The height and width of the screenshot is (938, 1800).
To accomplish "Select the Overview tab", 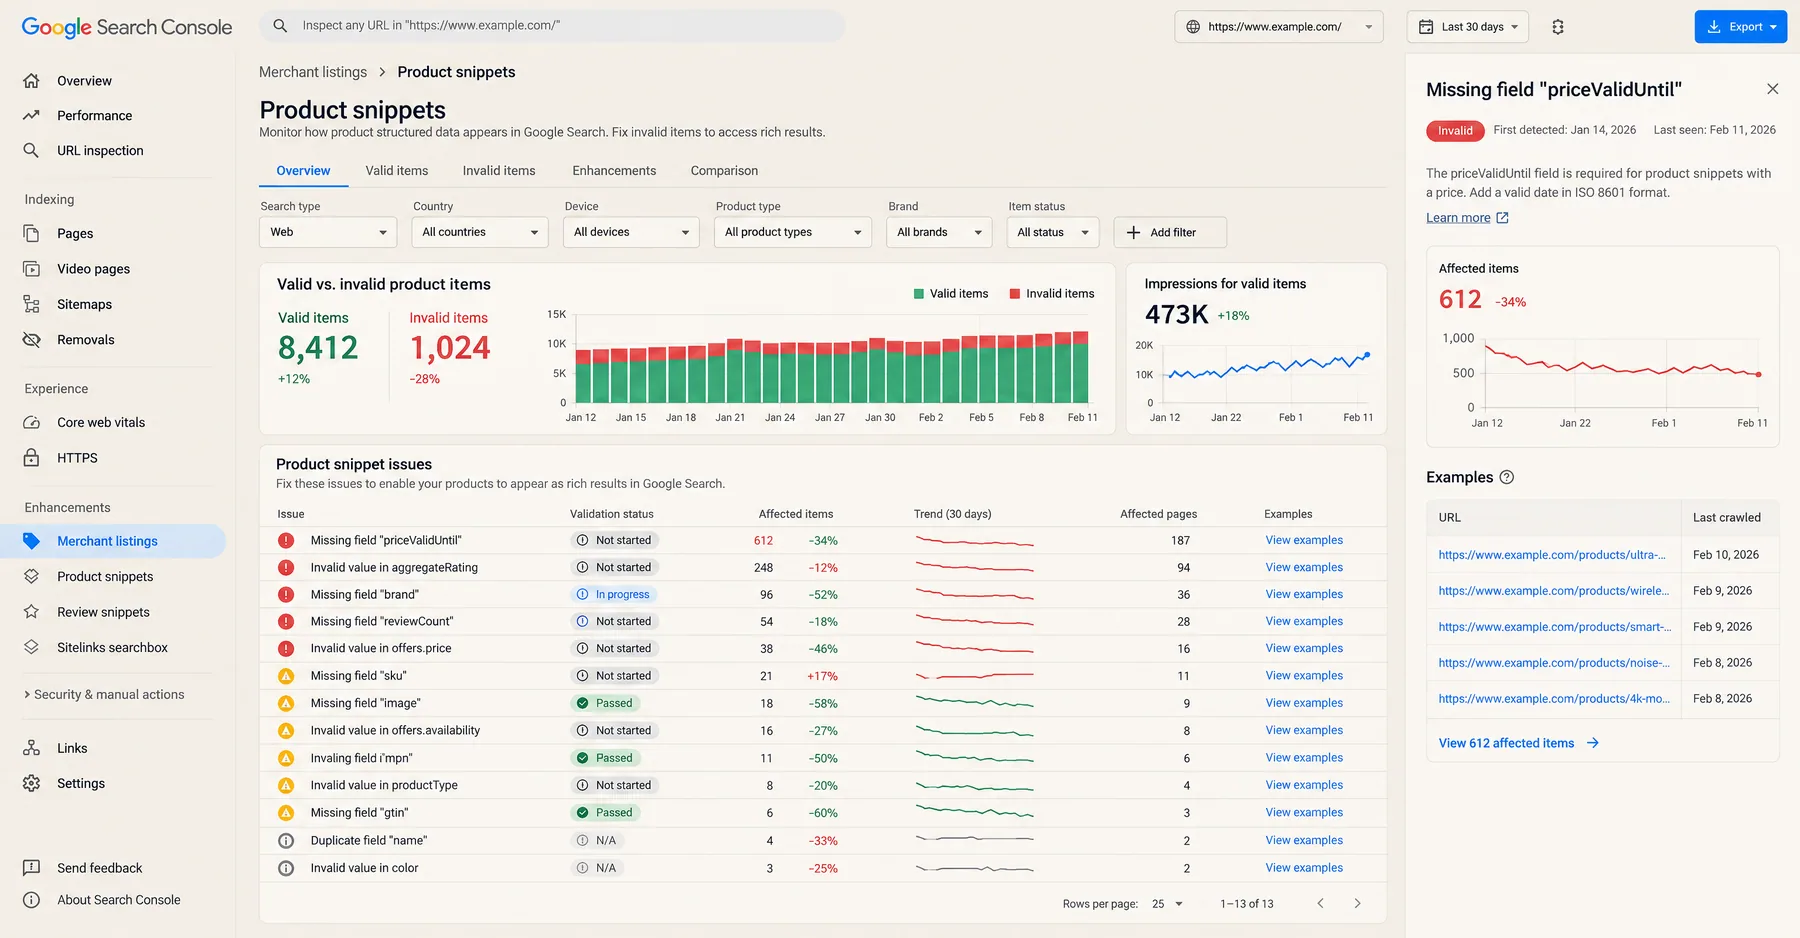I will point(303,171).
